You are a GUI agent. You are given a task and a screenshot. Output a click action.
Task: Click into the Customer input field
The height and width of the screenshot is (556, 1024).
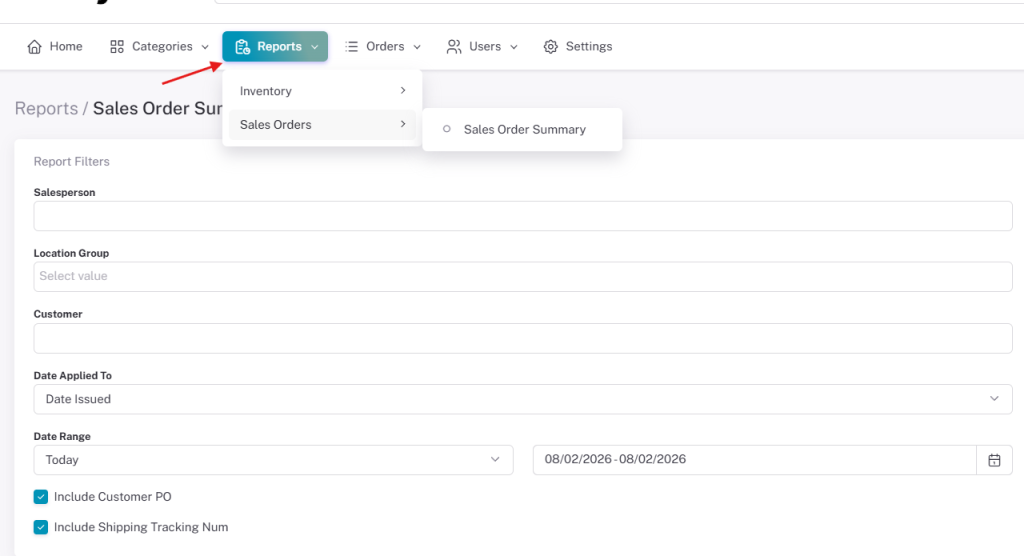point(522,338)
